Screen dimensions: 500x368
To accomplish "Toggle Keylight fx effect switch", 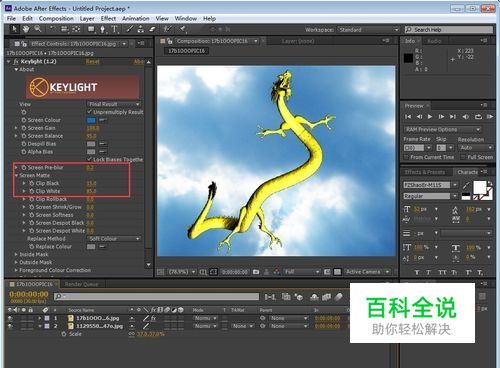I will coord(16,62).
